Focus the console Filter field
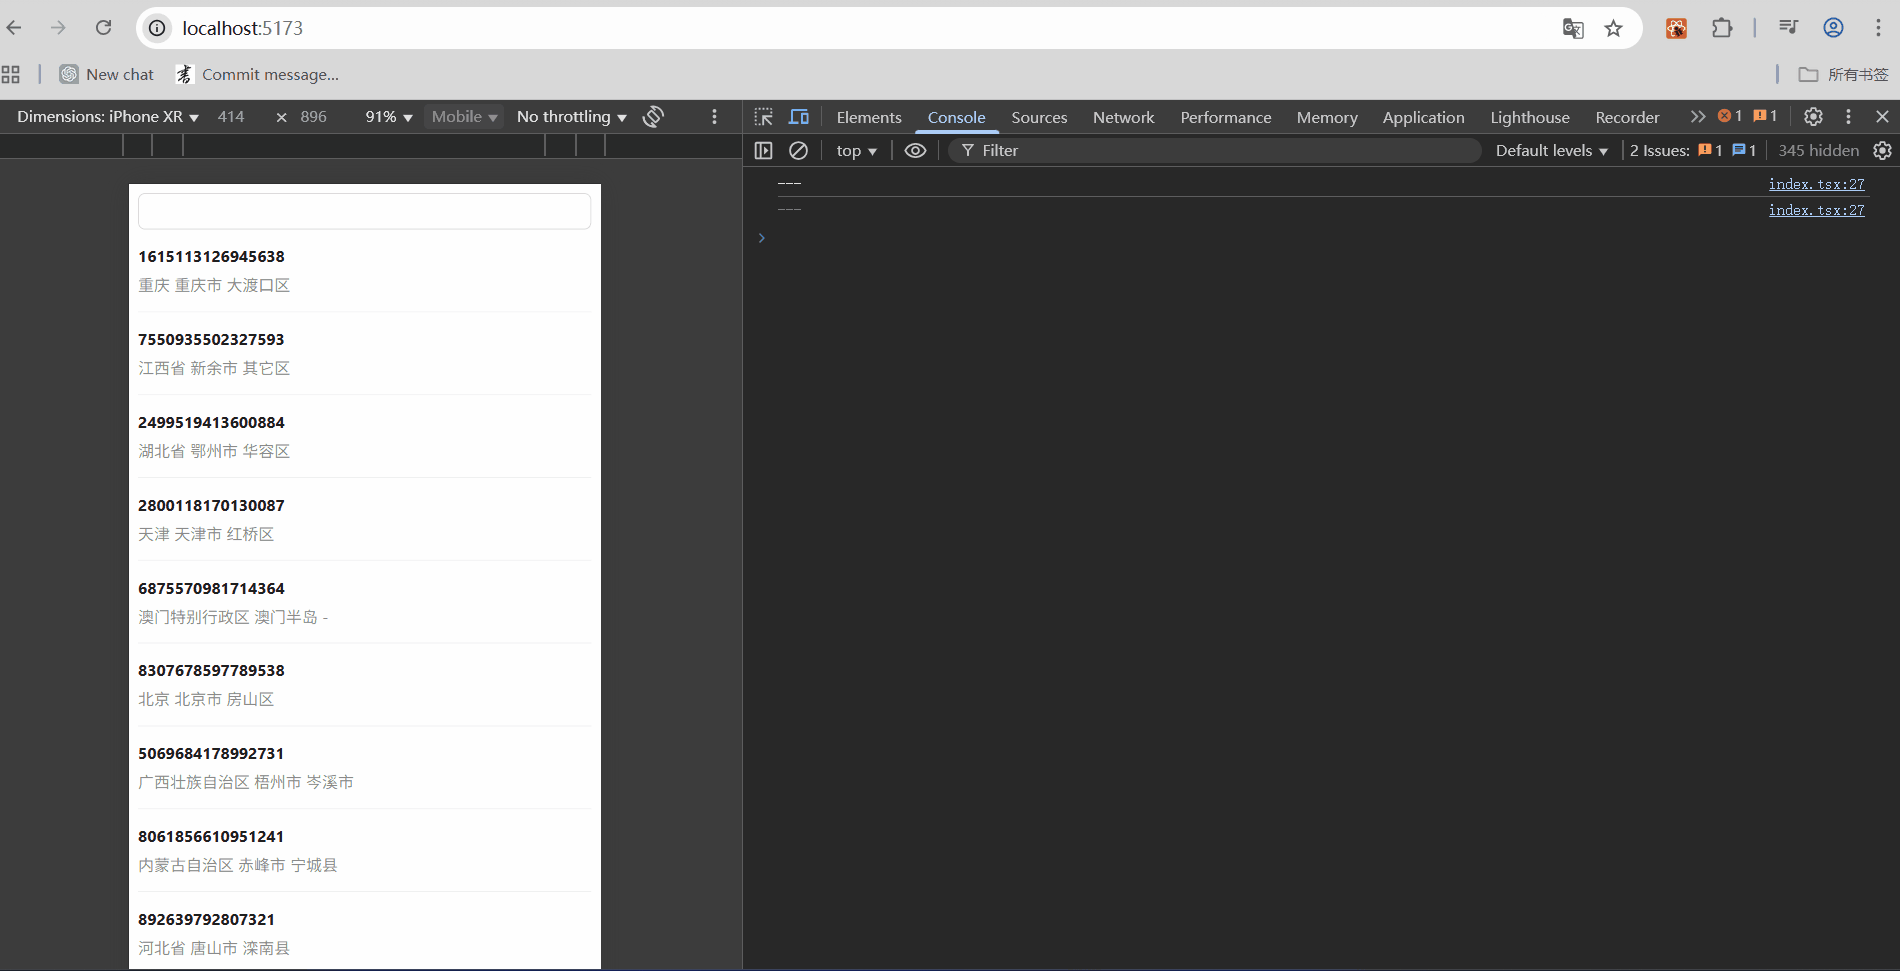The height and width of the screenshot is (971, 1900). (1215, 150)
